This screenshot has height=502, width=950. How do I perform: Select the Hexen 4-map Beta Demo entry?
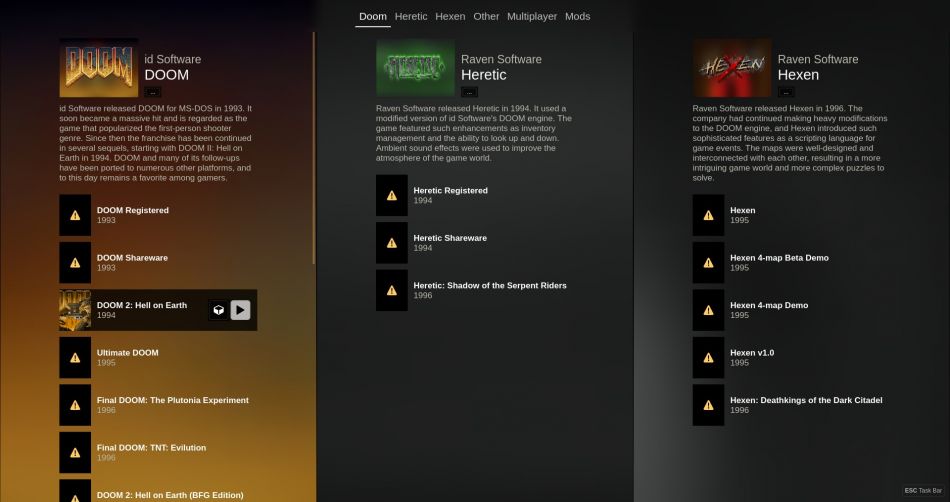pyautogui.click(x=791, y=263)
